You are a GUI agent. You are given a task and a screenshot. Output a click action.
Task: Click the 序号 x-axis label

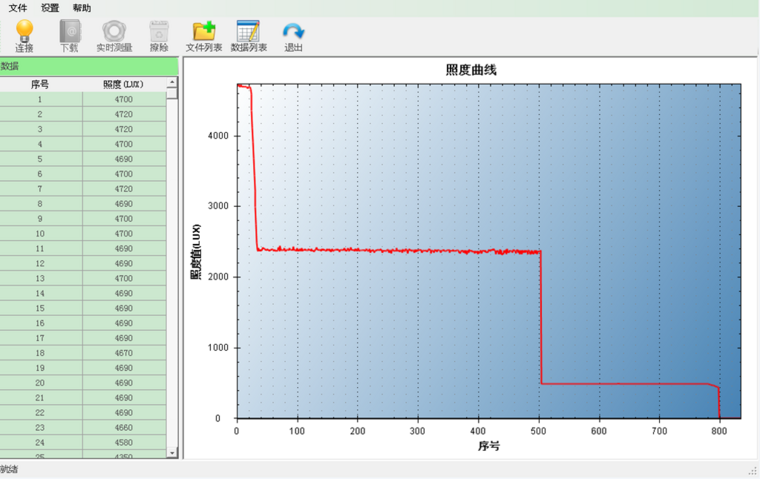tap(489, 446)
